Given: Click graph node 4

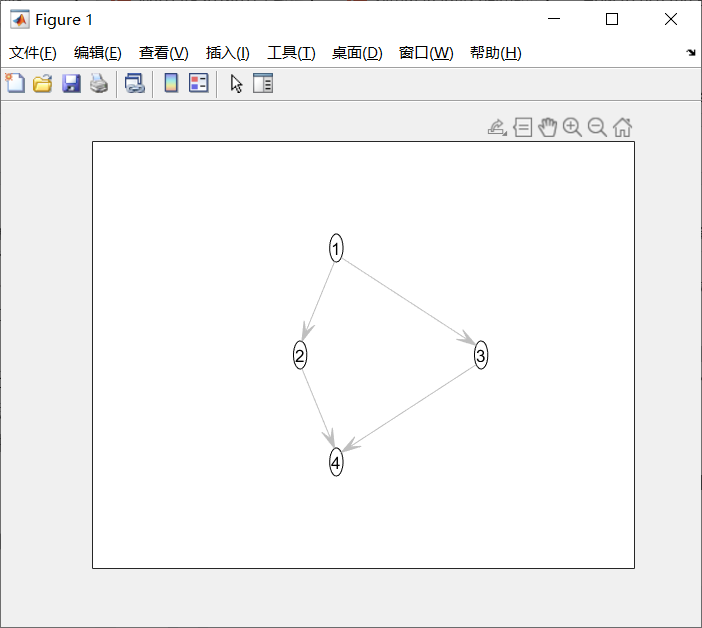Looking at the screenshot, I should point(336,462).
